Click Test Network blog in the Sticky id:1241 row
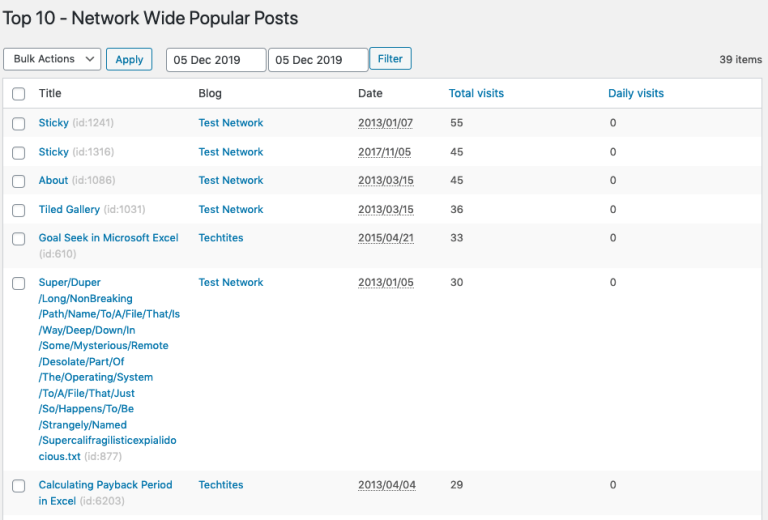This screenshot has height=520, width=768. click(x=231, y=122)
